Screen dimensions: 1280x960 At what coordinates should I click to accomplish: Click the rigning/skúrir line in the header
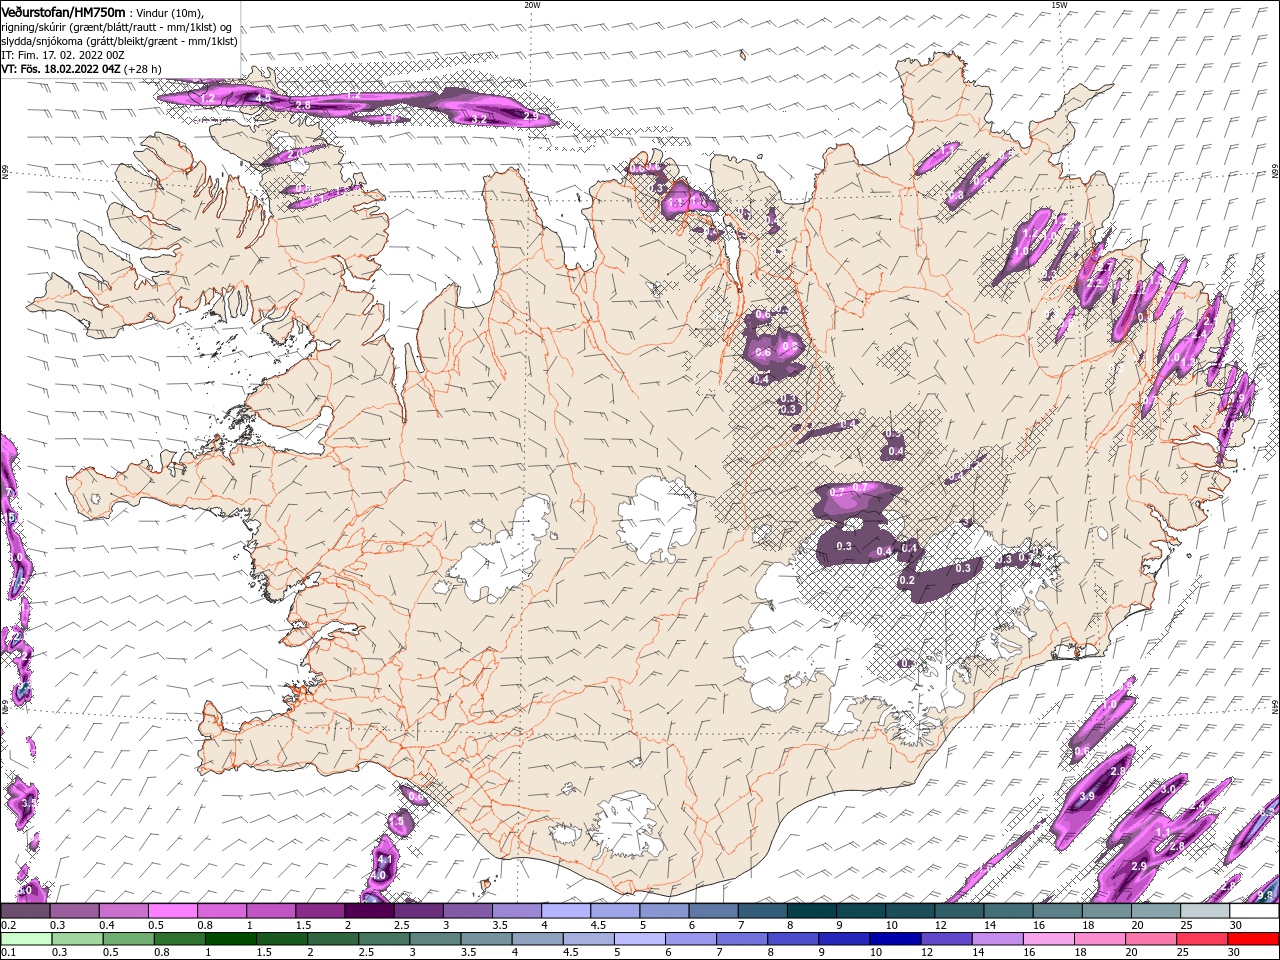(x=115, y=27)
